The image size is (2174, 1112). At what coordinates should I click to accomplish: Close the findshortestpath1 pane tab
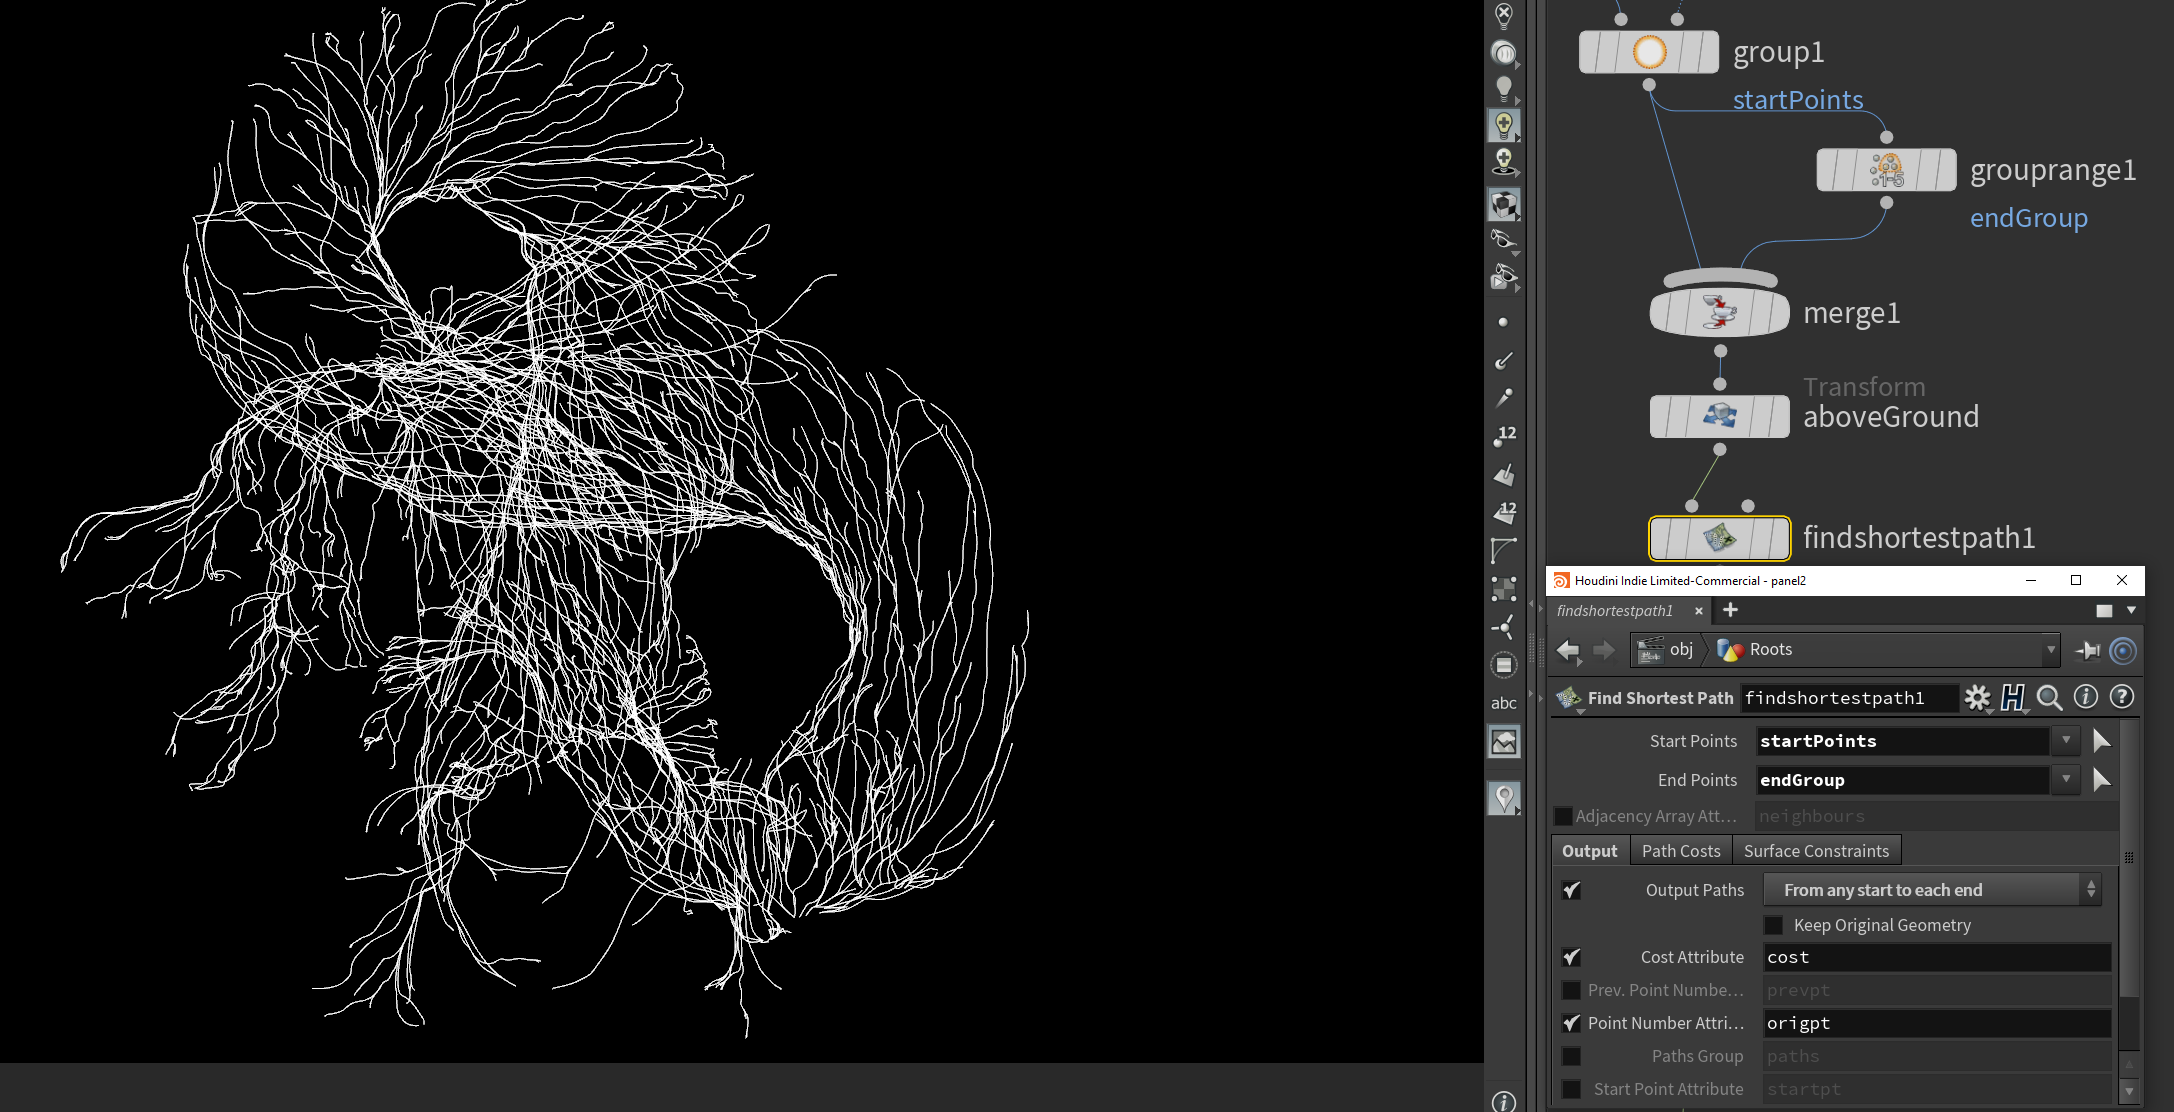(1698, 611)
